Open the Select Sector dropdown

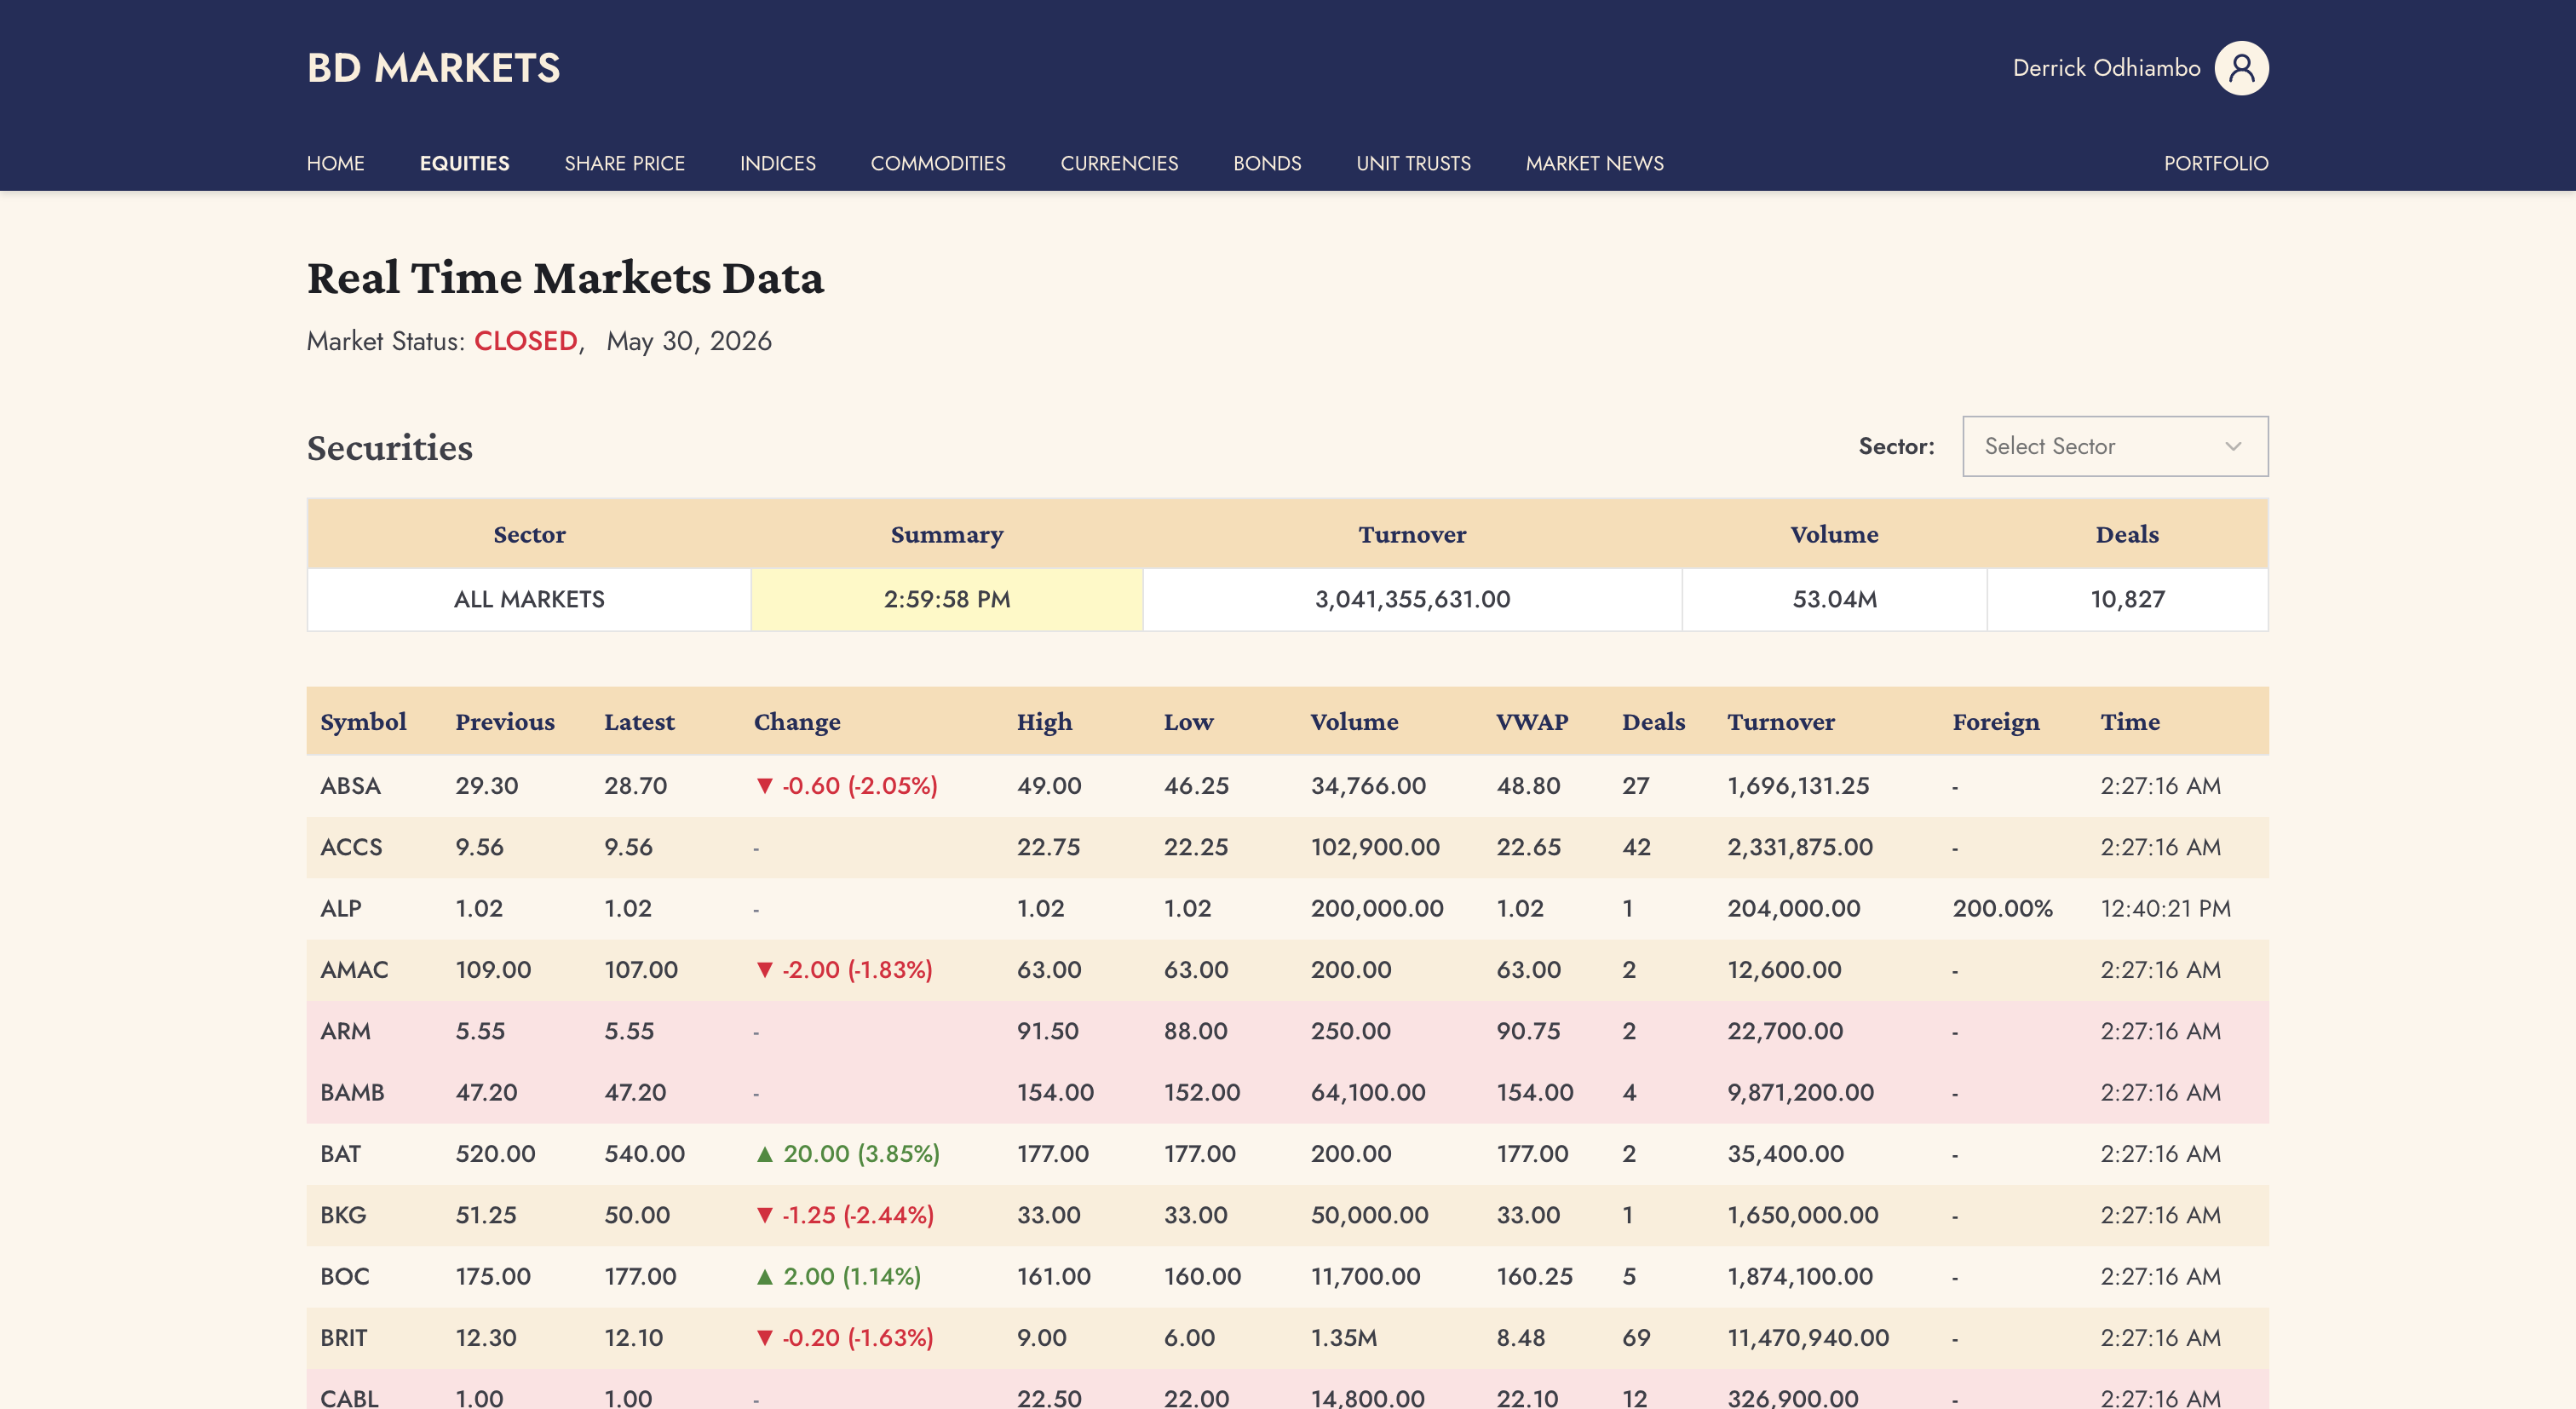[x=2115, y=446]
